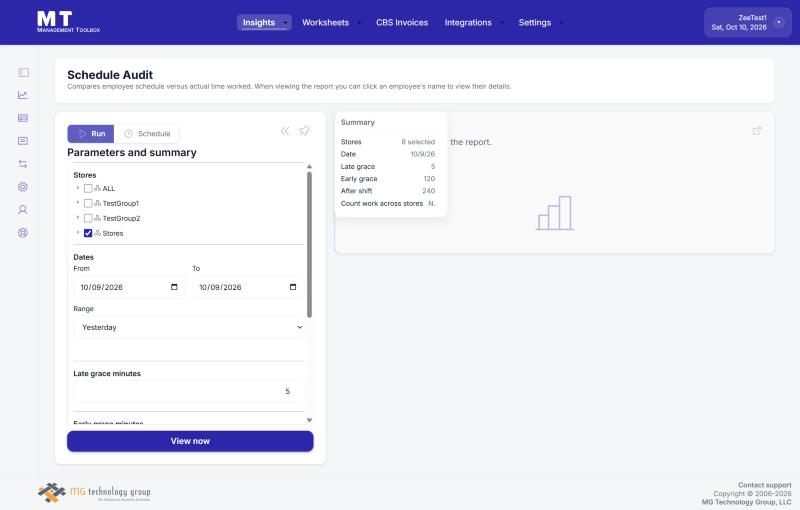Image resolution: width=800 pixels, height=510 pixels.
Task: Pin the parameters panel with pin icon
Action: pyautogui.click(x=304, y=131)
